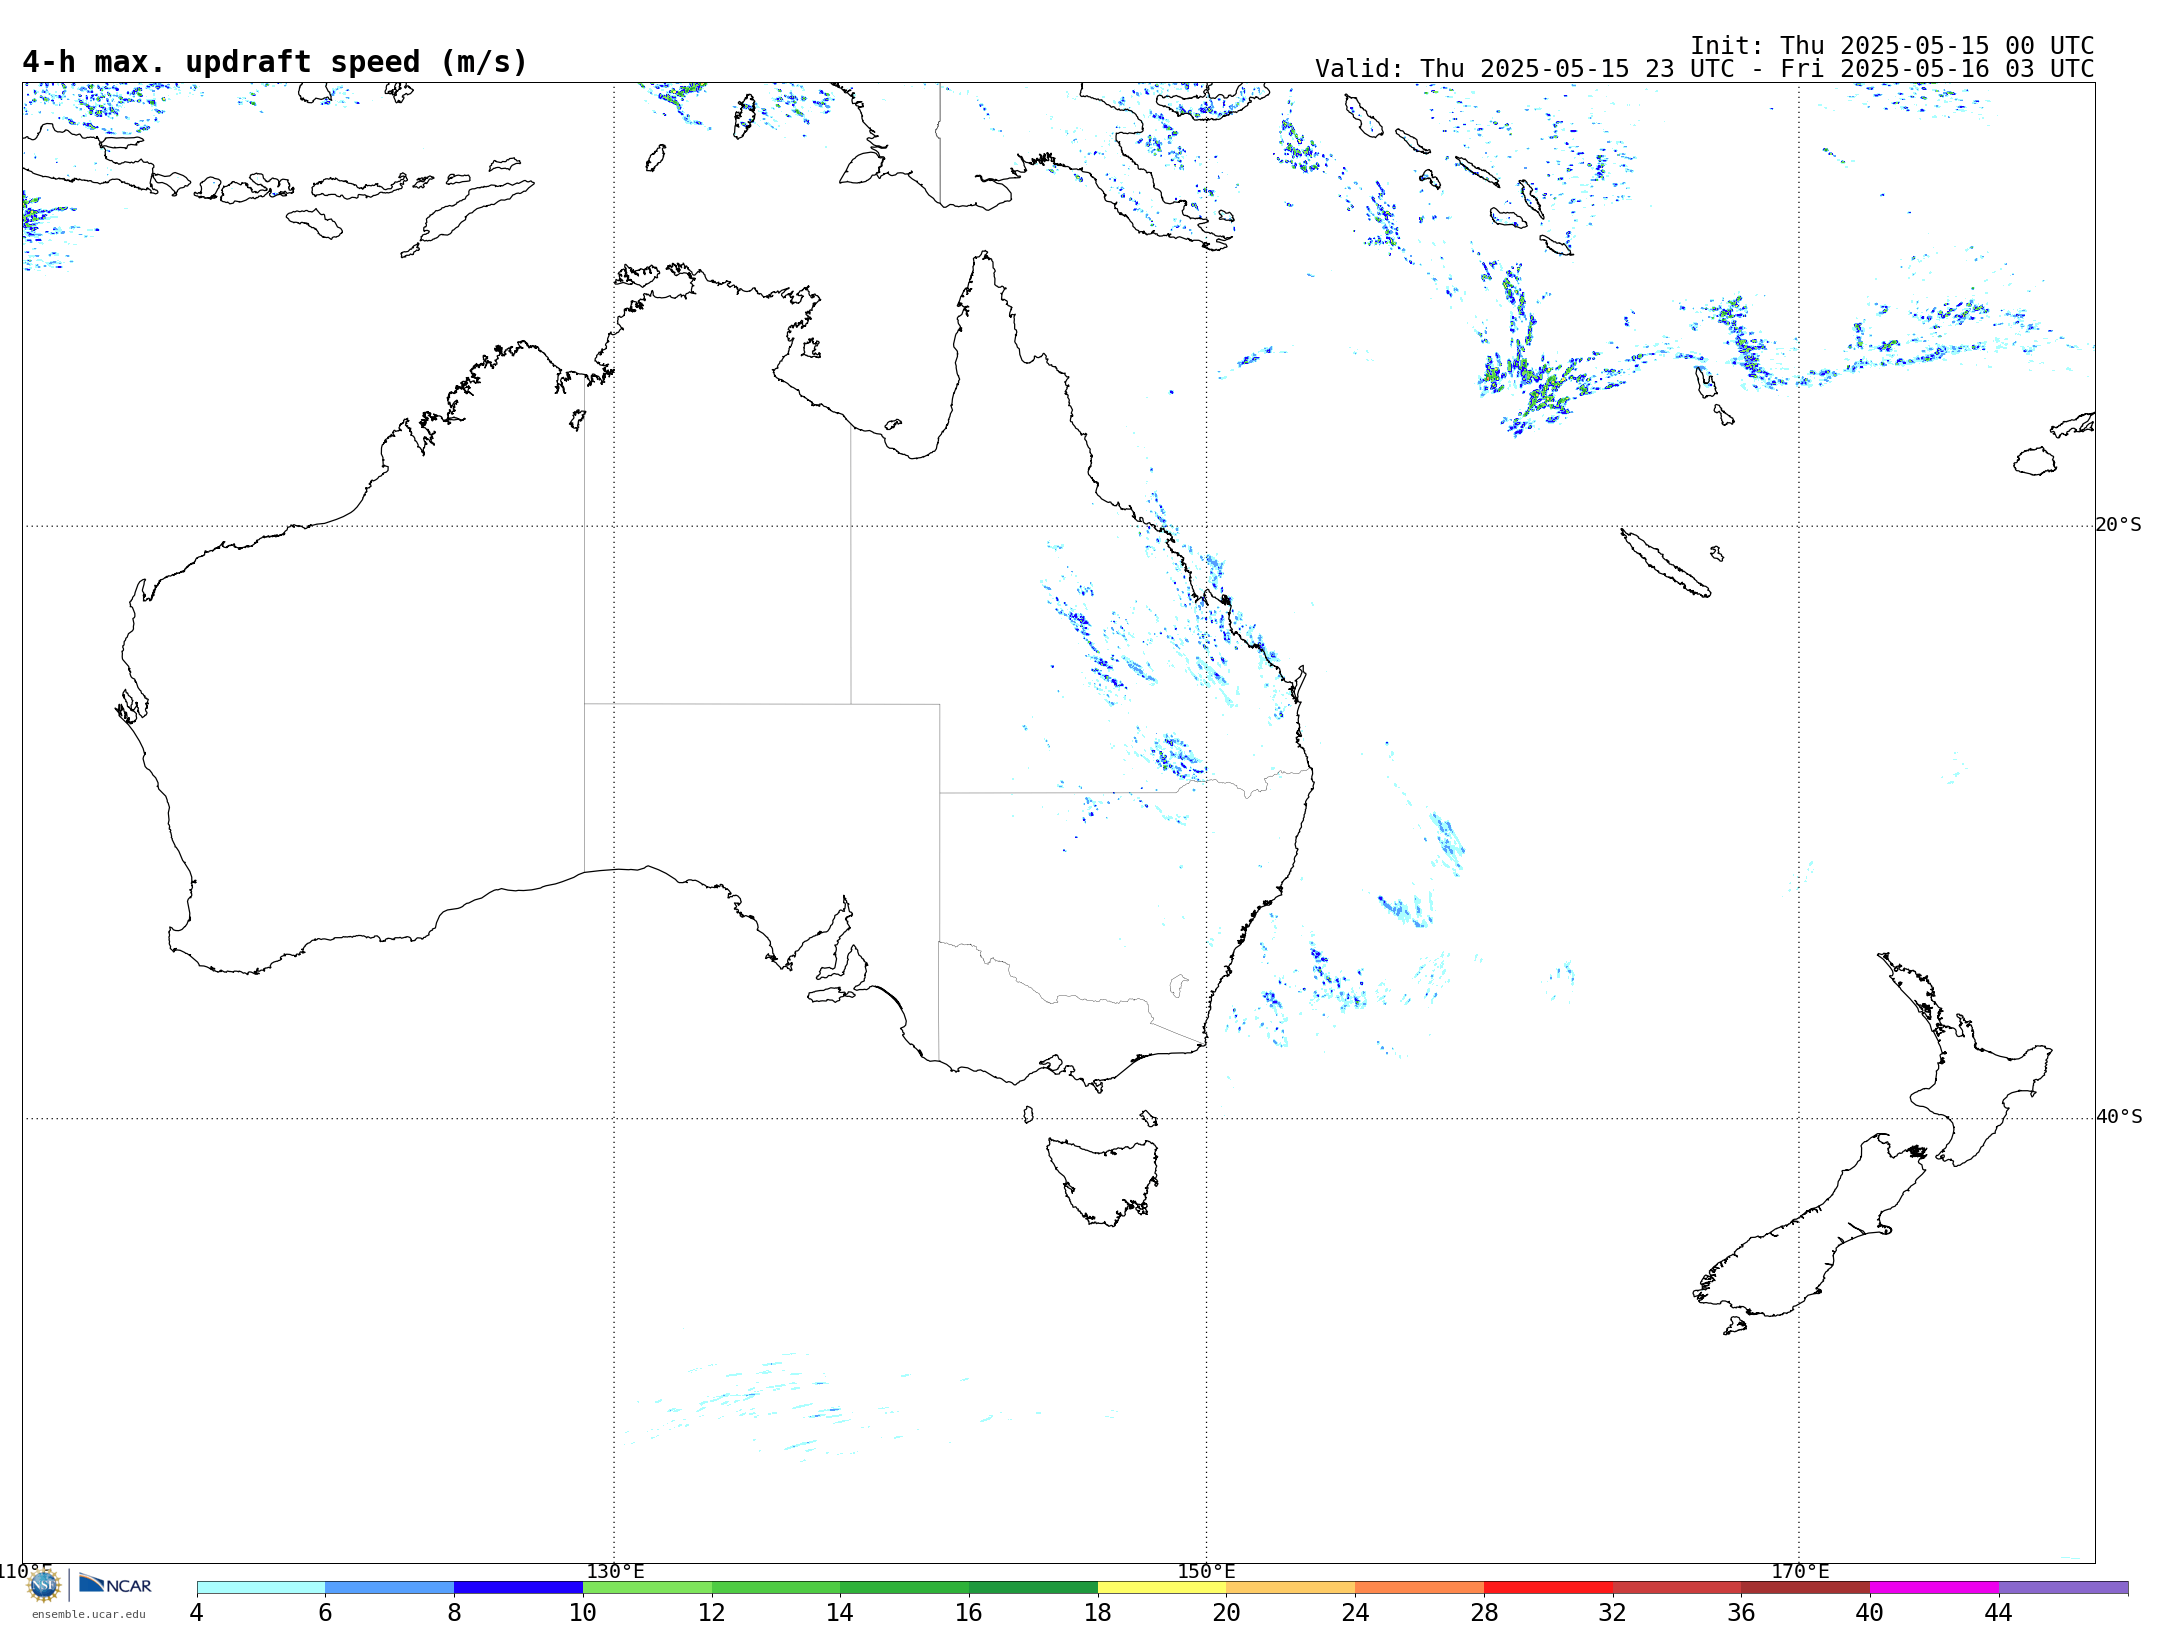Screen dimensions: 2160x1626
Task: Click the 'Init: Thu 2025-05-15 00 UTC' text
Action: (1892, 46)
